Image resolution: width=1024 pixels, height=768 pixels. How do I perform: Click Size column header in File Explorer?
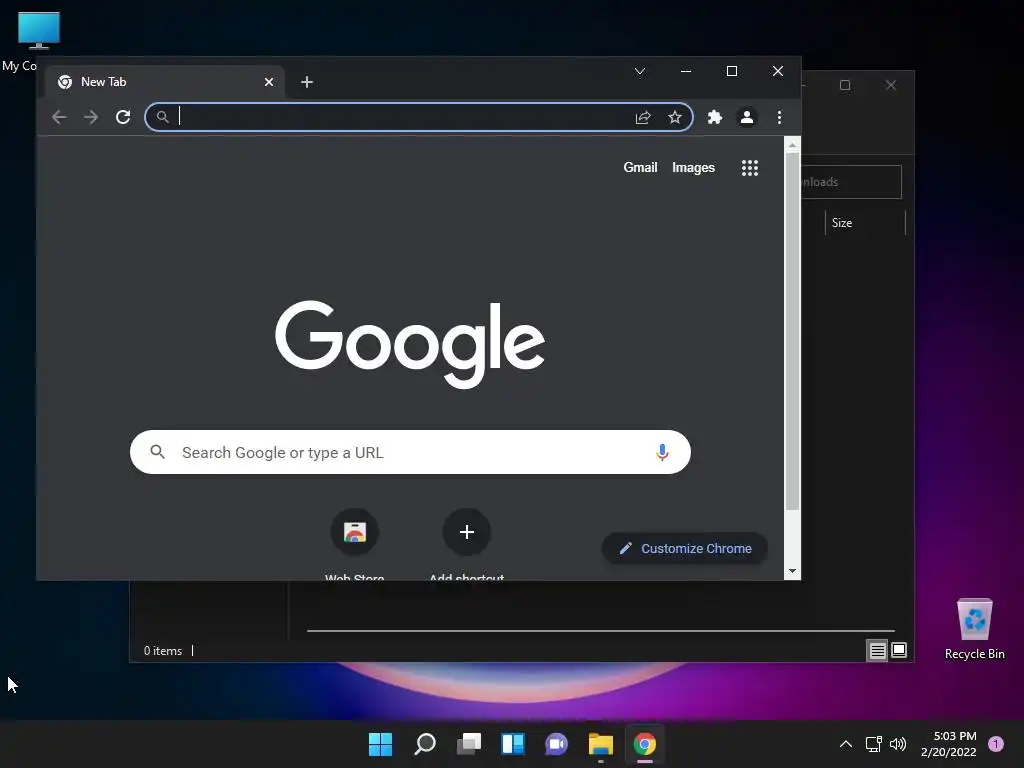(x=865, y=223)
